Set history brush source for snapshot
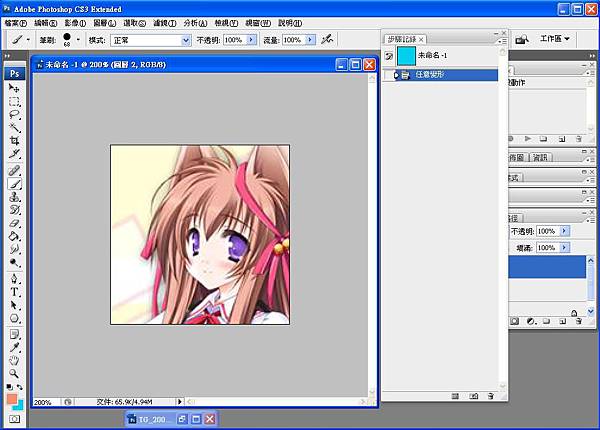600x430 pixels. (389, 56)
